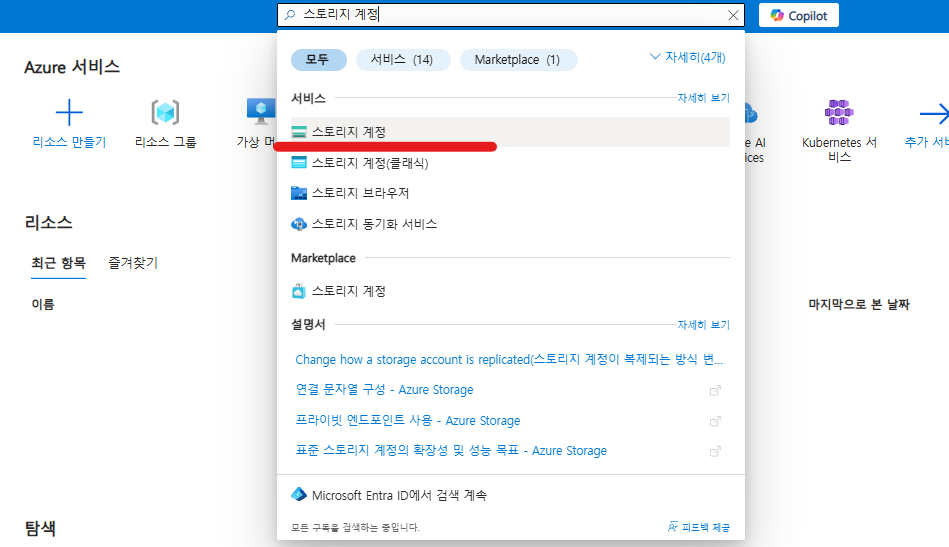The image size is (949, 547).
Task: Expand the 자세히(4개) filter options
Action: click(x=688, y=57)
